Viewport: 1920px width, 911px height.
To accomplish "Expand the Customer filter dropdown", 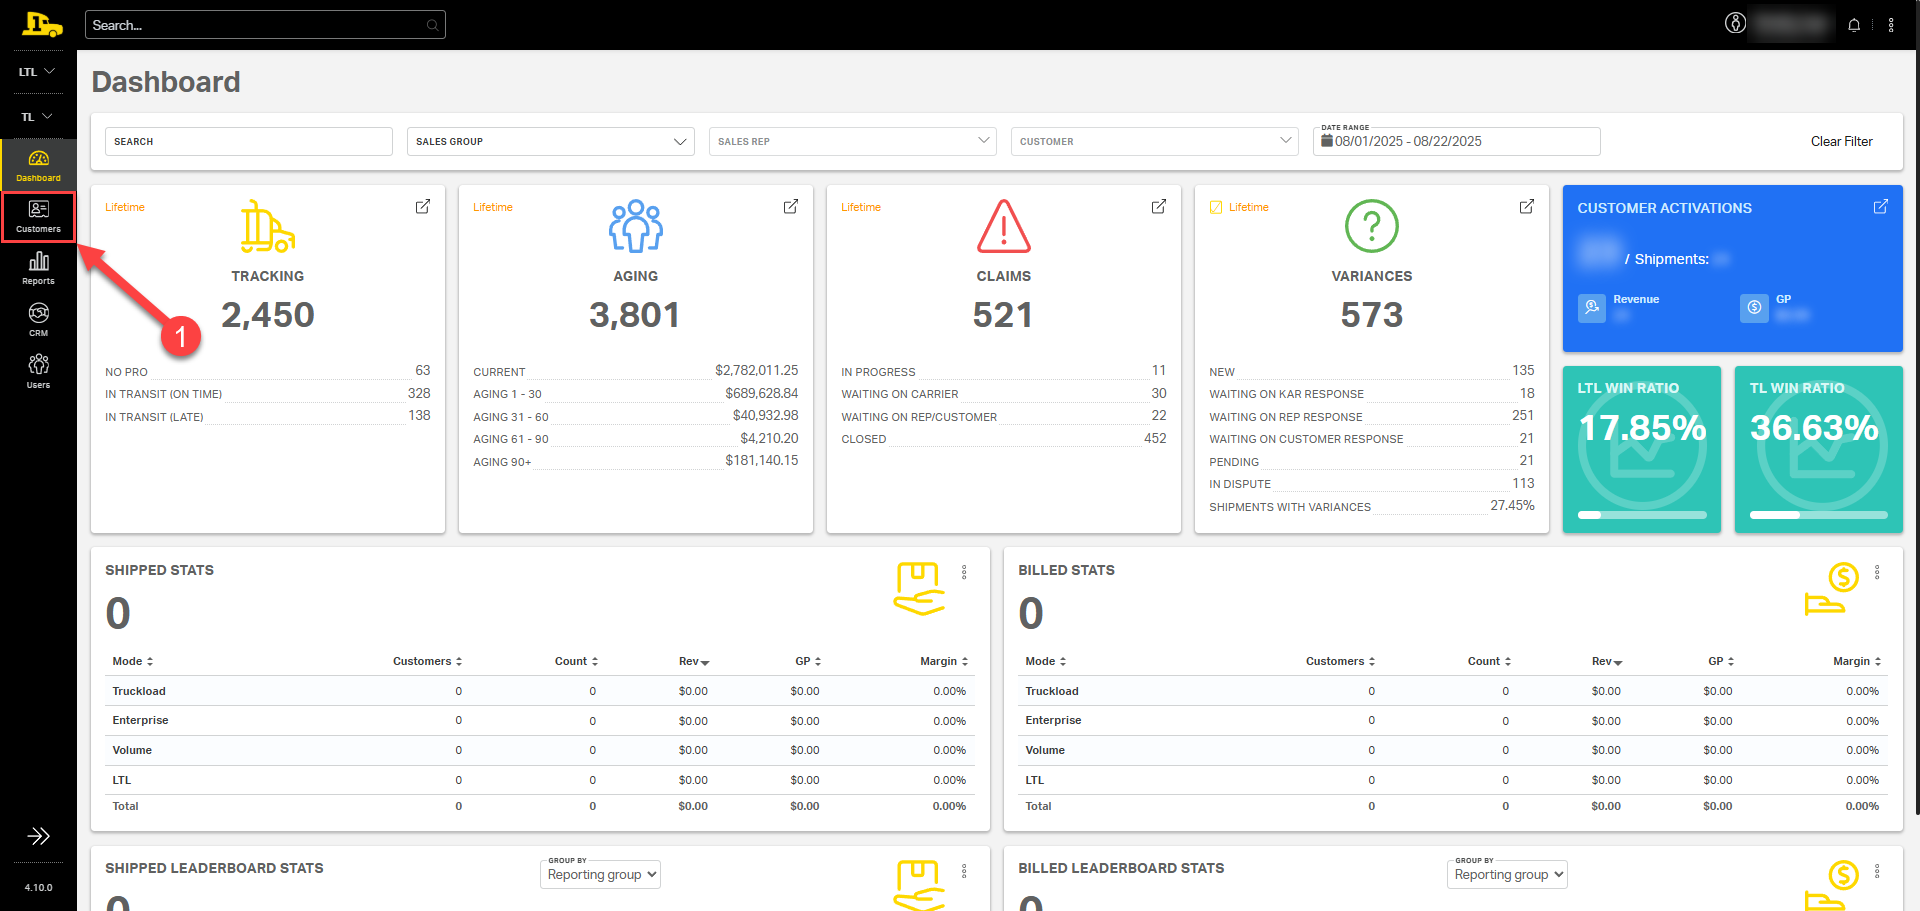I will click(1154, 142).
